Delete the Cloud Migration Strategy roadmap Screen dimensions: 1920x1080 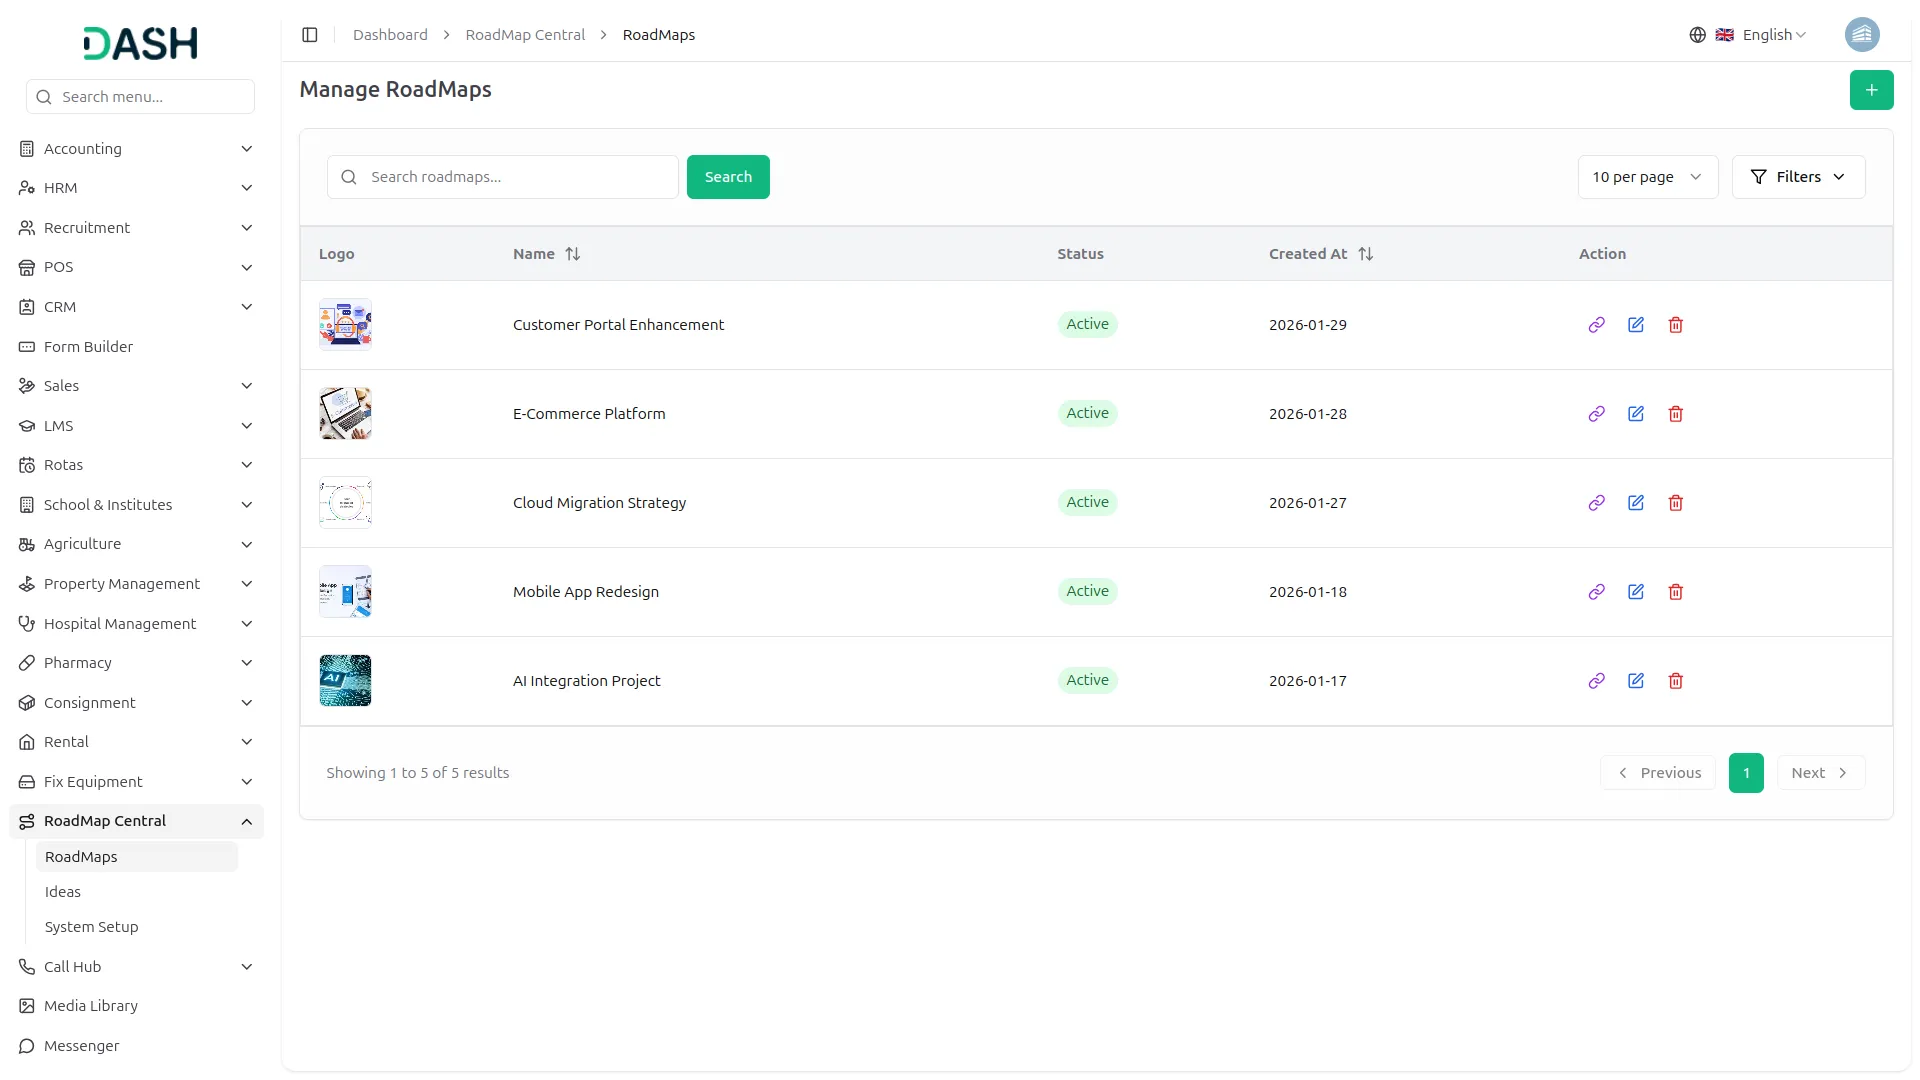pos(1676,503)
